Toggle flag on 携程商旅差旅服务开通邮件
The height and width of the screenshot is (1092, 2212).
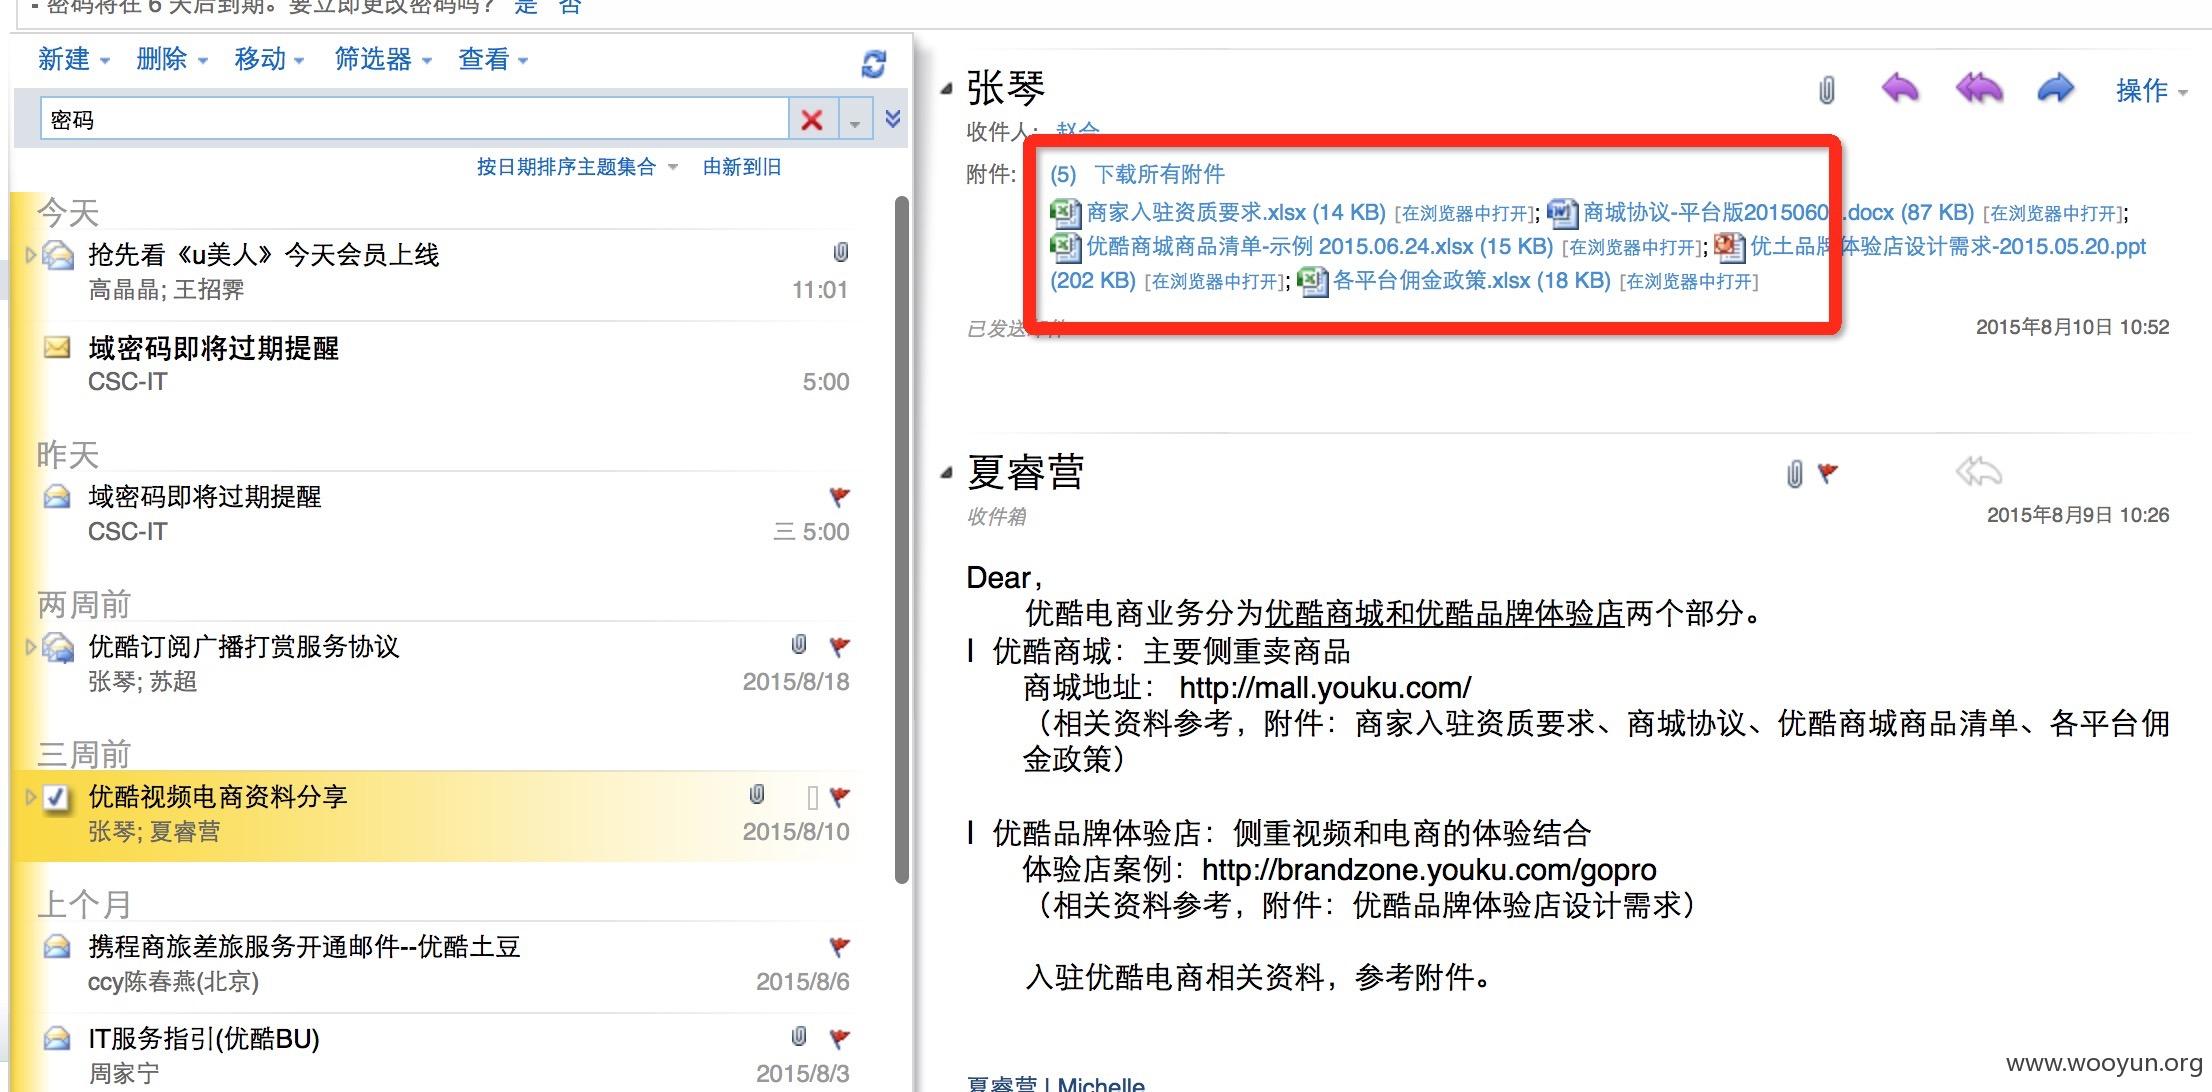pyautogui.click(x=840, y=946)
